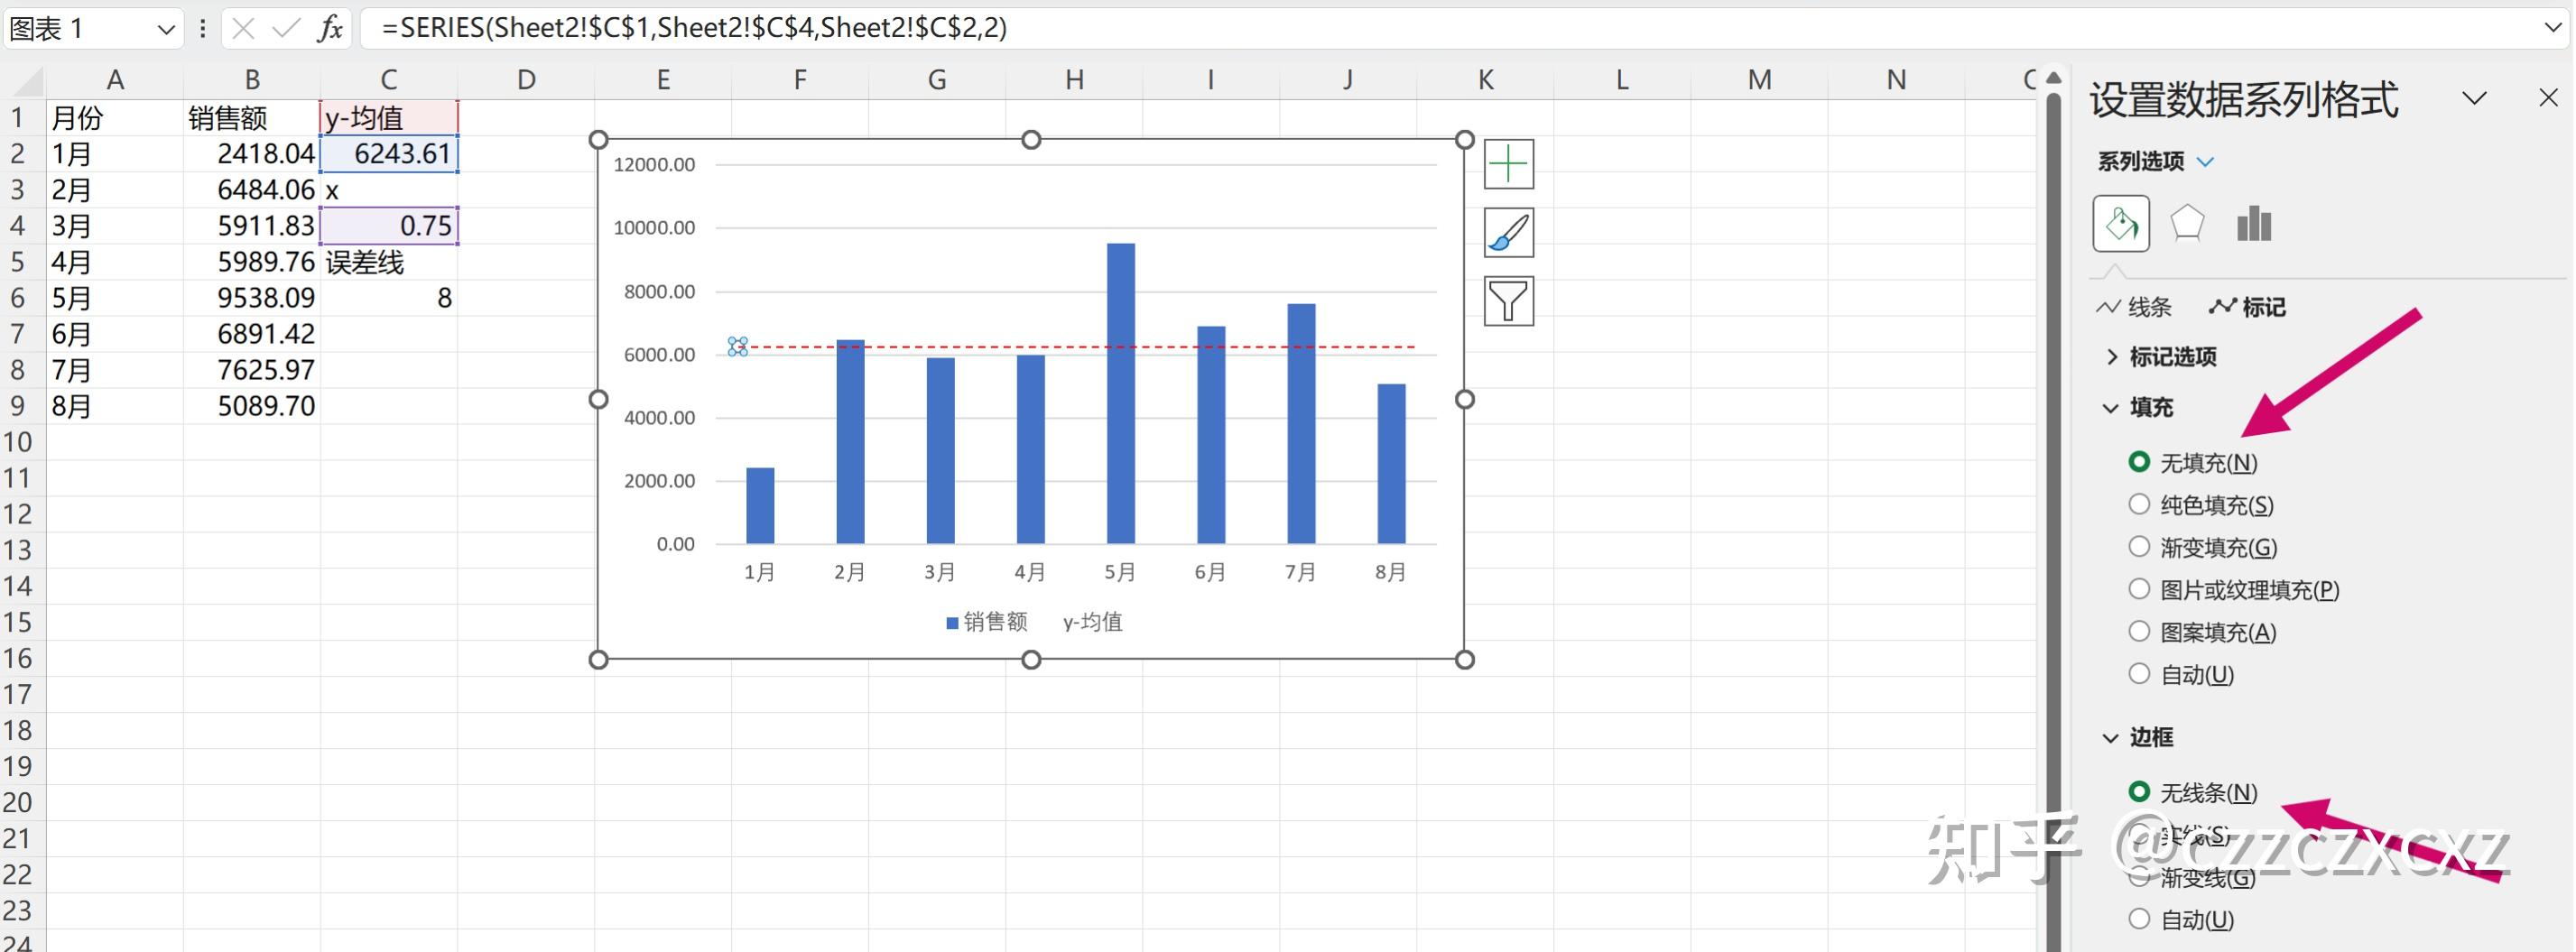Open the Chart Styles paintbrush button
Viewport: 2576px width, 952px height.
point(1508,233)
